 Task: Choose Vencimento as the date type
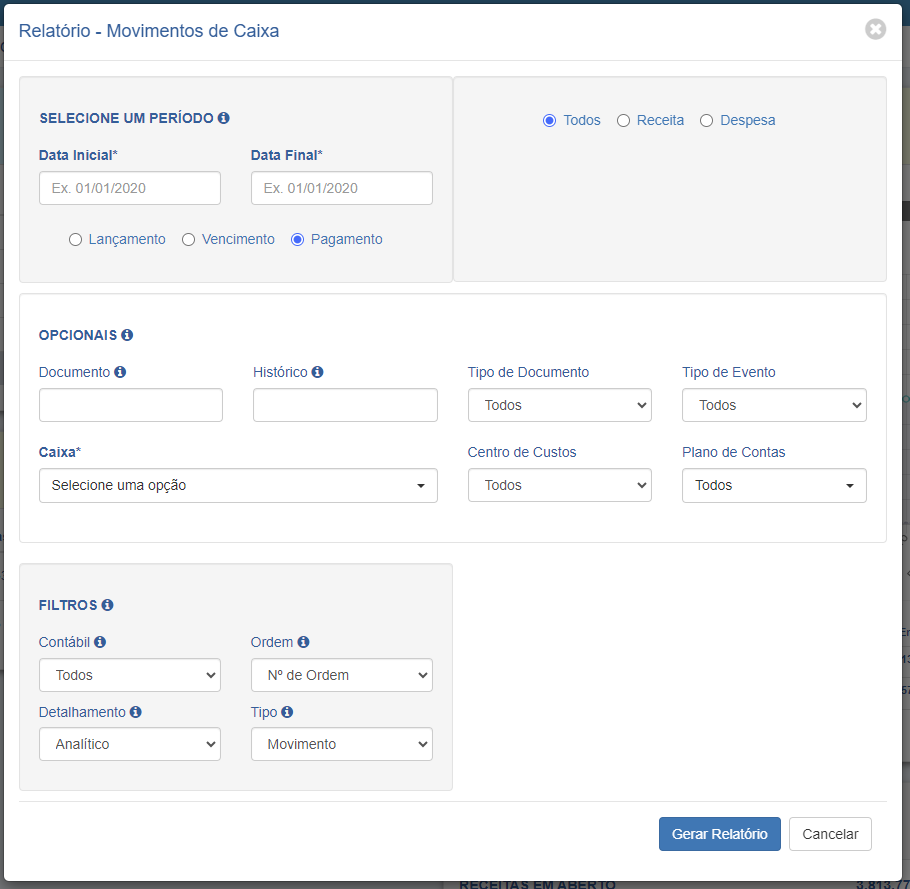point(189,240)
